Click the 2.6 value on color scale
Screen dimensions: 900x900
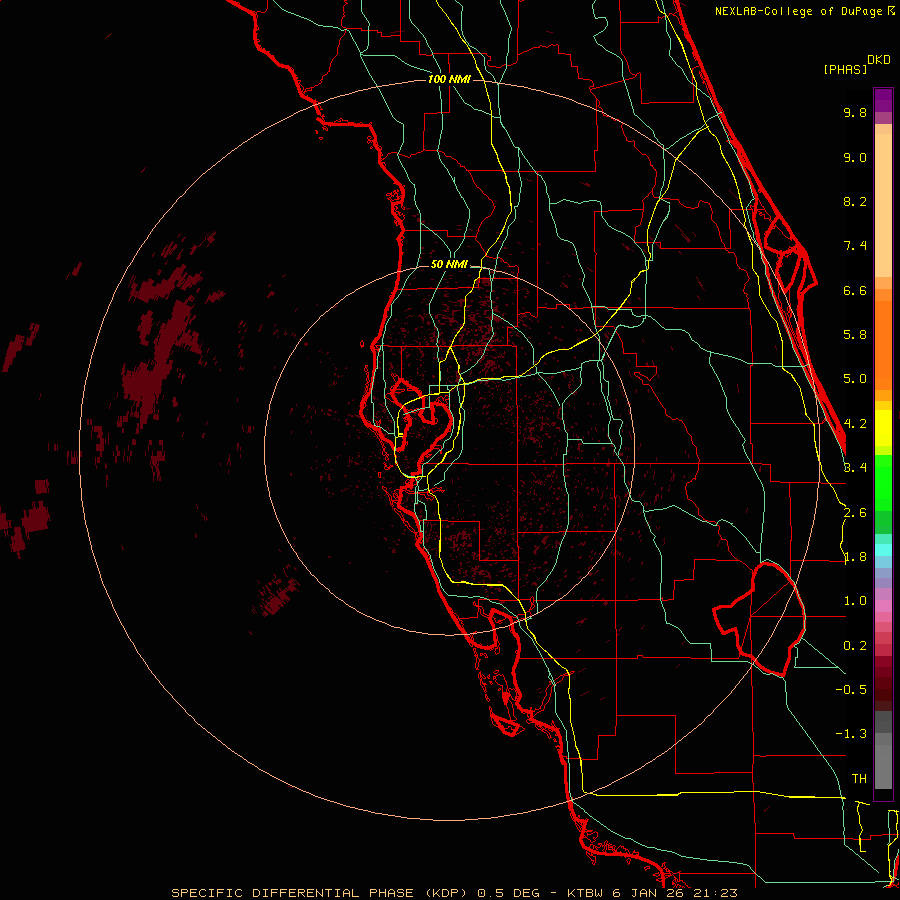coord(855,513)
